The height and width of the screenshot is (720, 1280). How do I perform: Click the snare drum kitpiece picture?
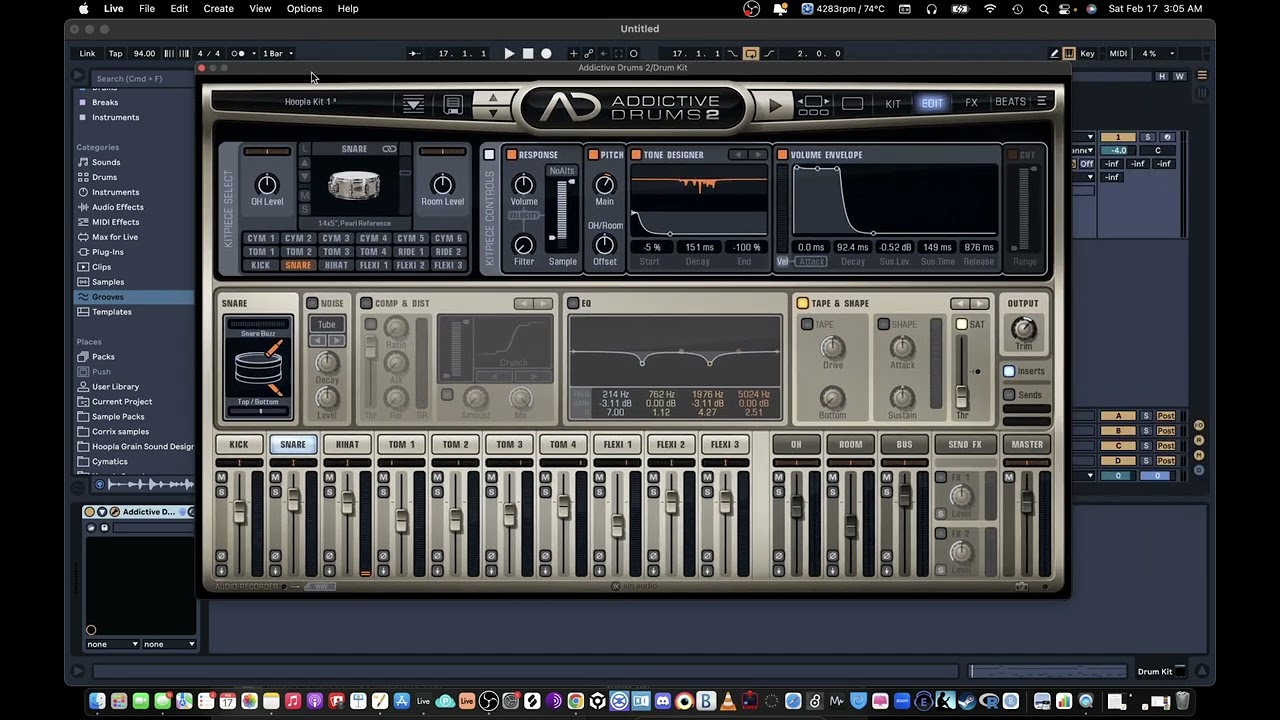pyautogui.click(x=354, y=186)
